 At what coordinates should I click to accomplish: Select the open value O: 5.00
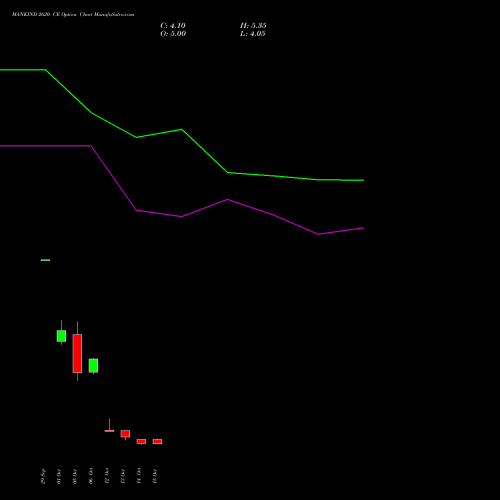click(x=173, y=34)
